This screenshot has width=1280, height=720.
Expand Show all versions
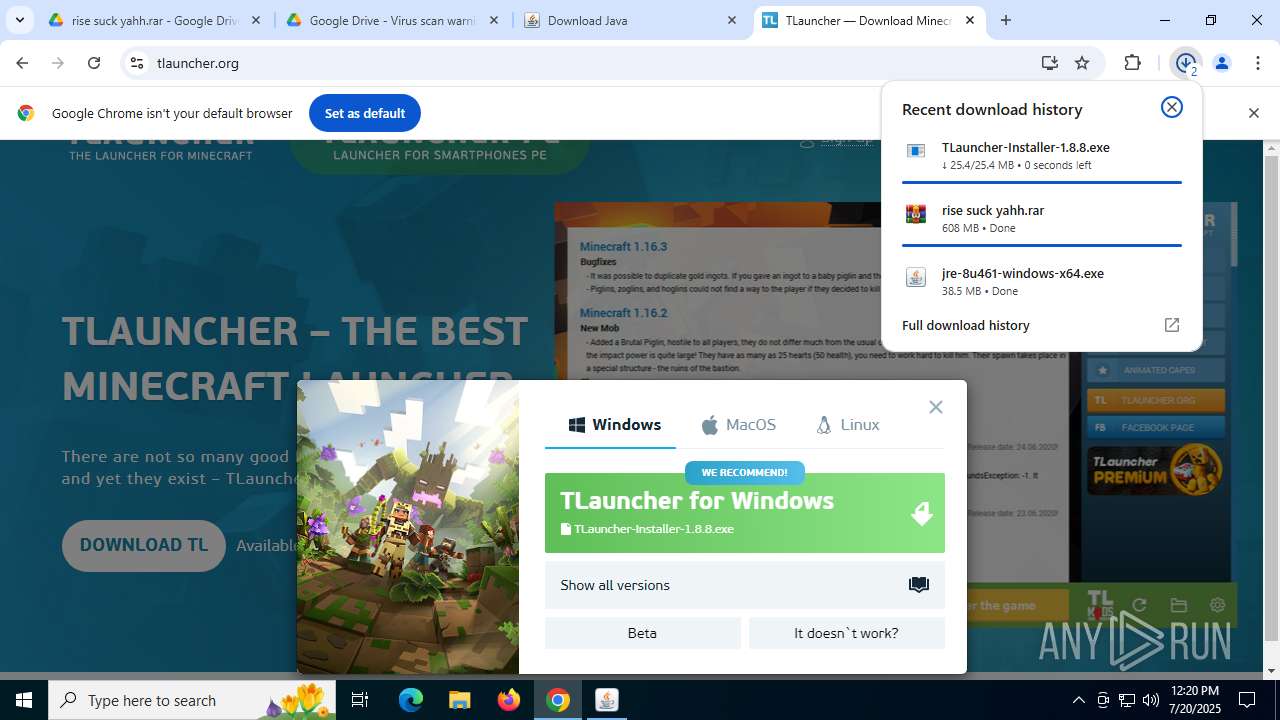[745, 585]
